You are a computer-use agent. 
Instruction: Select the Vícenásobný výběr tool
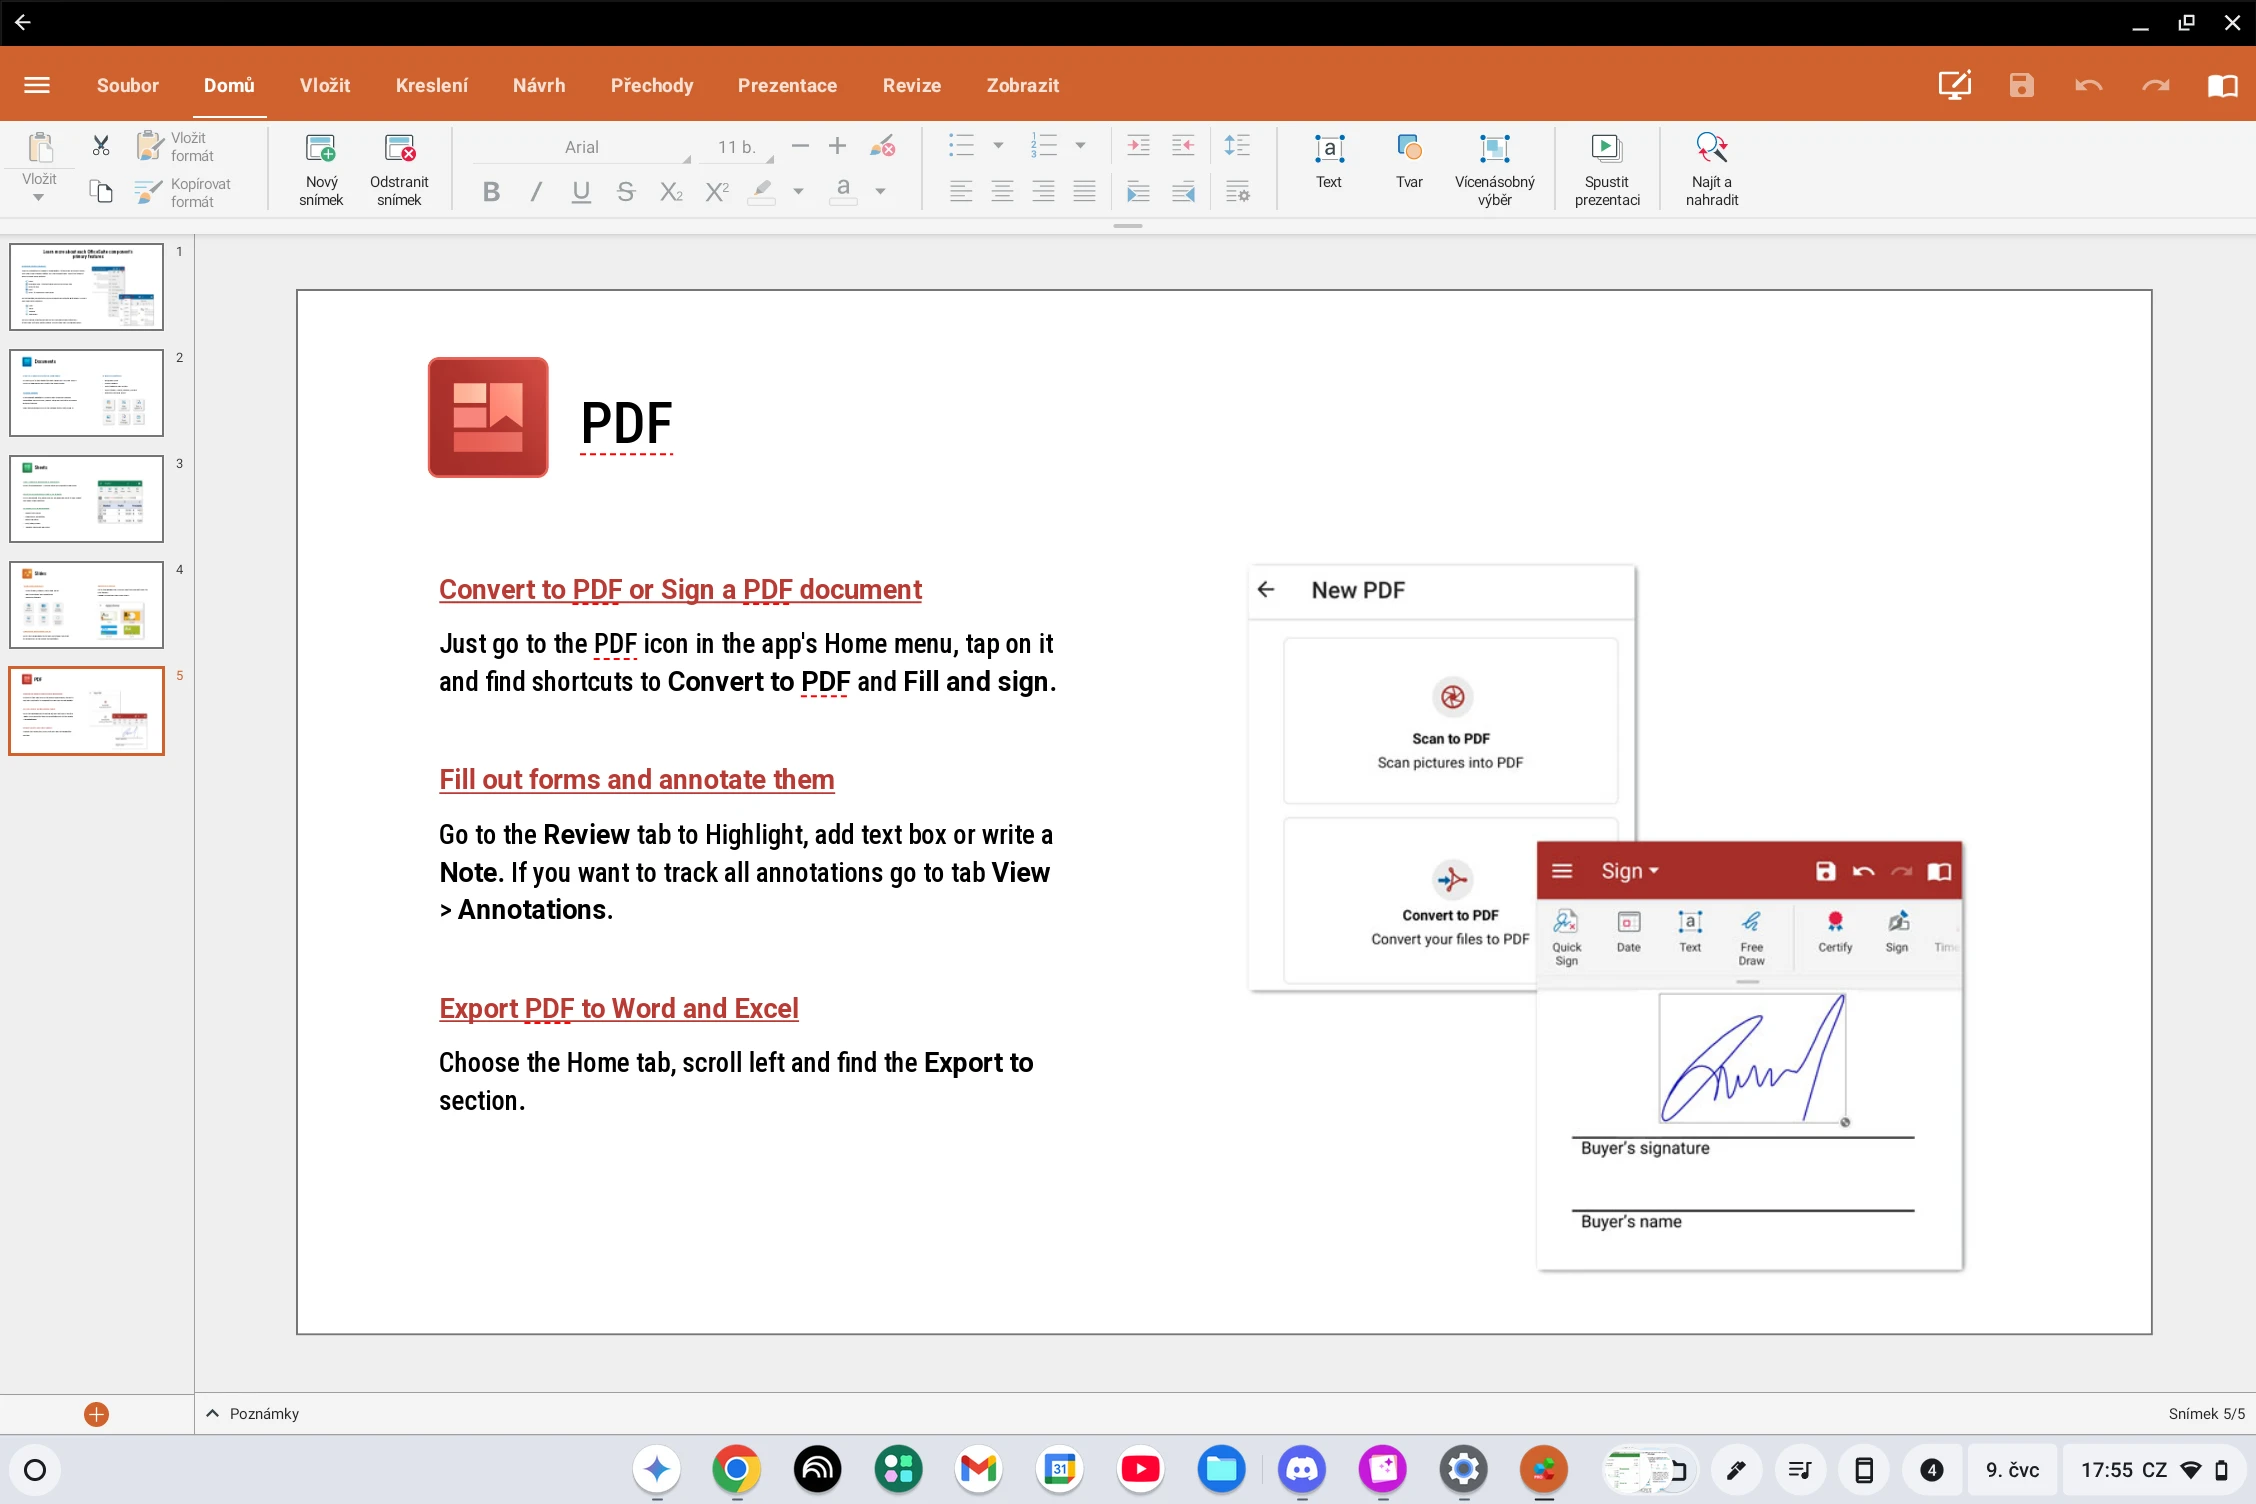click(x=1494, y=169)
